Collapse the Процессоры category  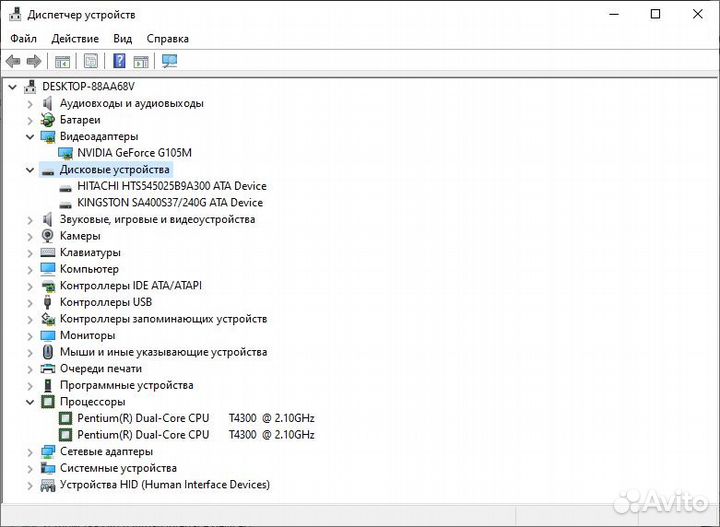29,402
